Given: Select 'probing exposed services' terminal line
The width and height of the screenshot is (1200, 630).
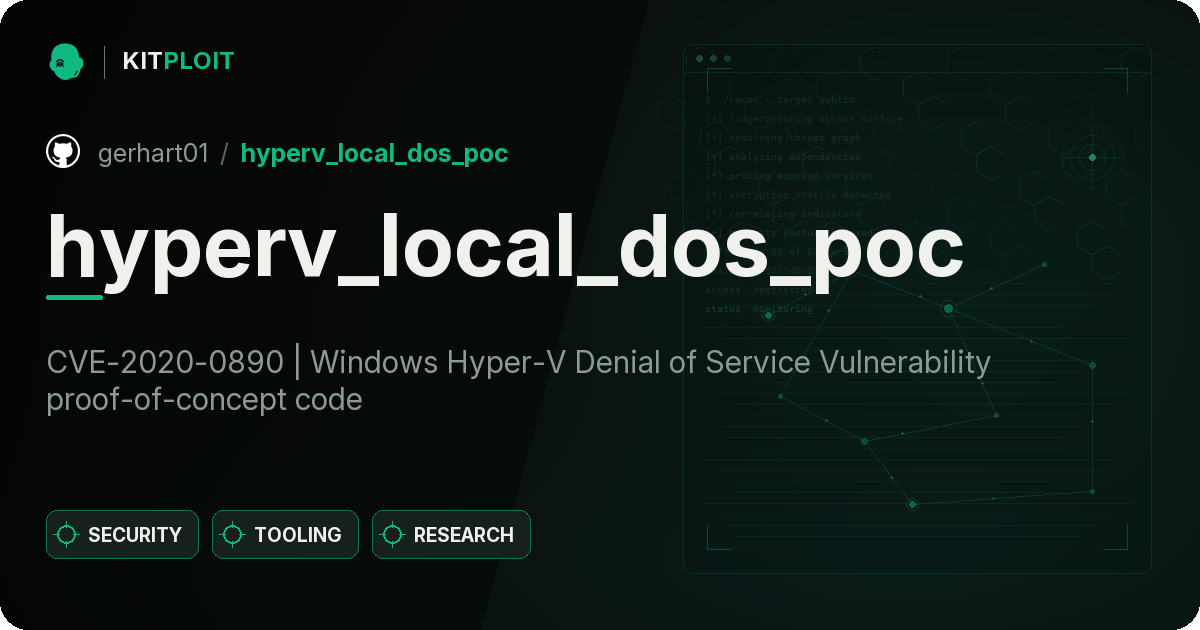Looking at the screenshot, I should point(789,176).
